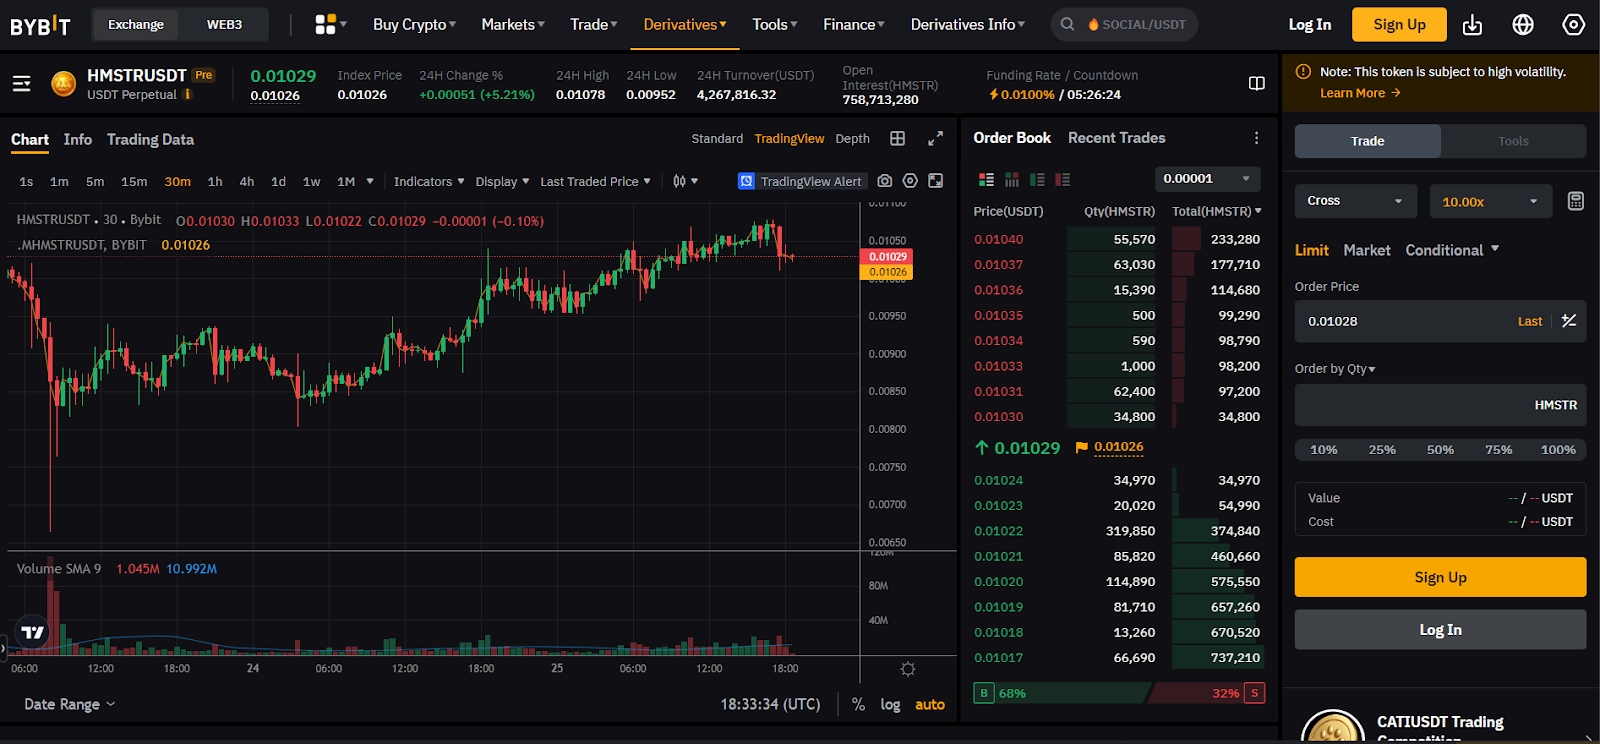Open the Buy Crypto menu
This screenshot has width=1600, height=744.
click(x=414, y=24)
